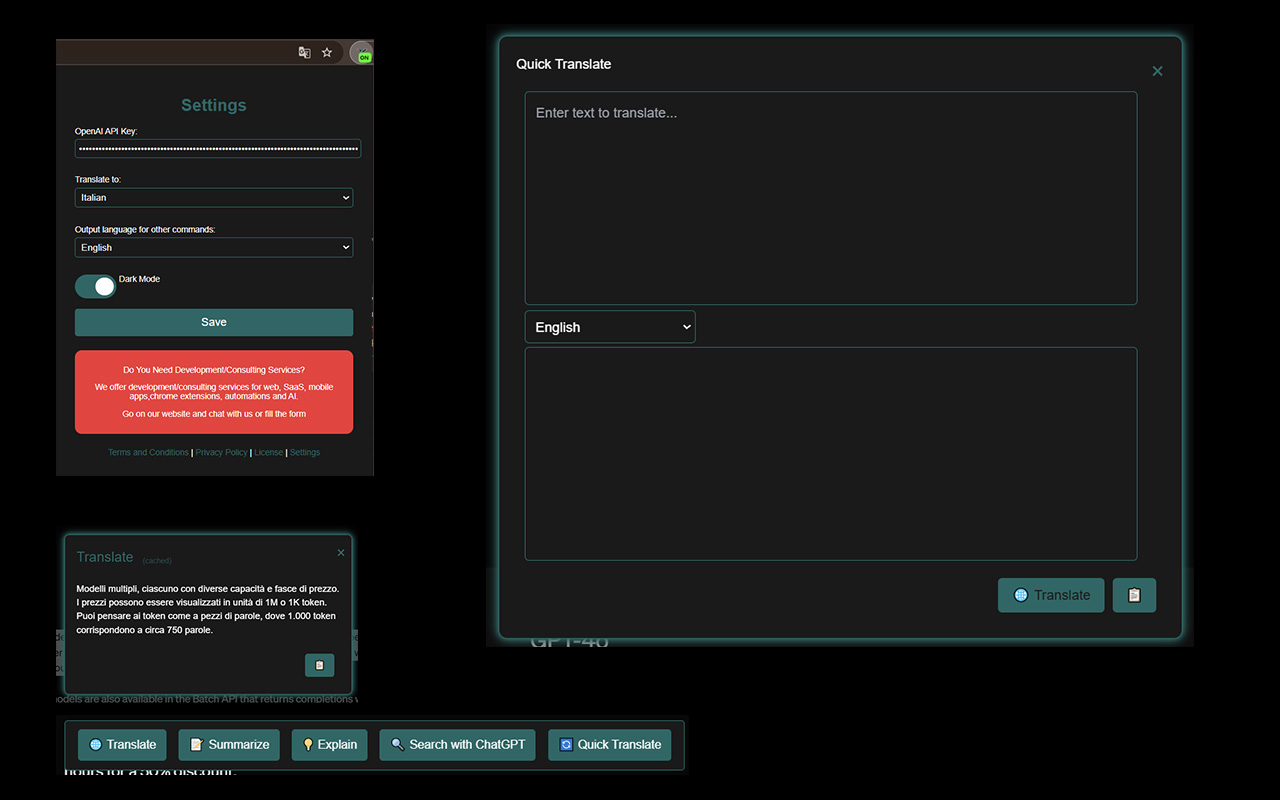Screen dimensions: 1280x800
Task: Focus the 'Enter text to translate' field
Action: 830,198
